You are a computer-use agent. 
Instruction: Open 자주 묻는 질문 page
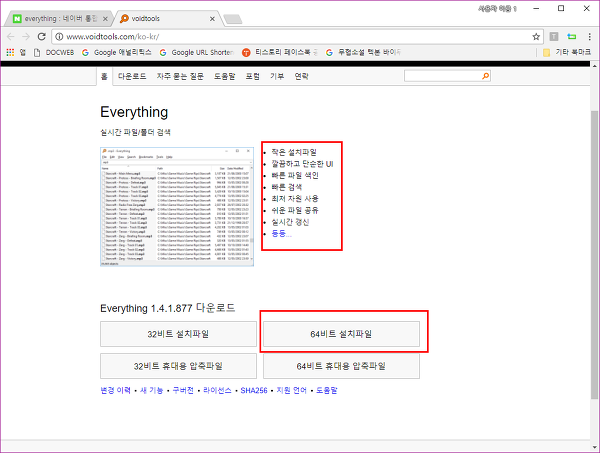pos(180,76)
